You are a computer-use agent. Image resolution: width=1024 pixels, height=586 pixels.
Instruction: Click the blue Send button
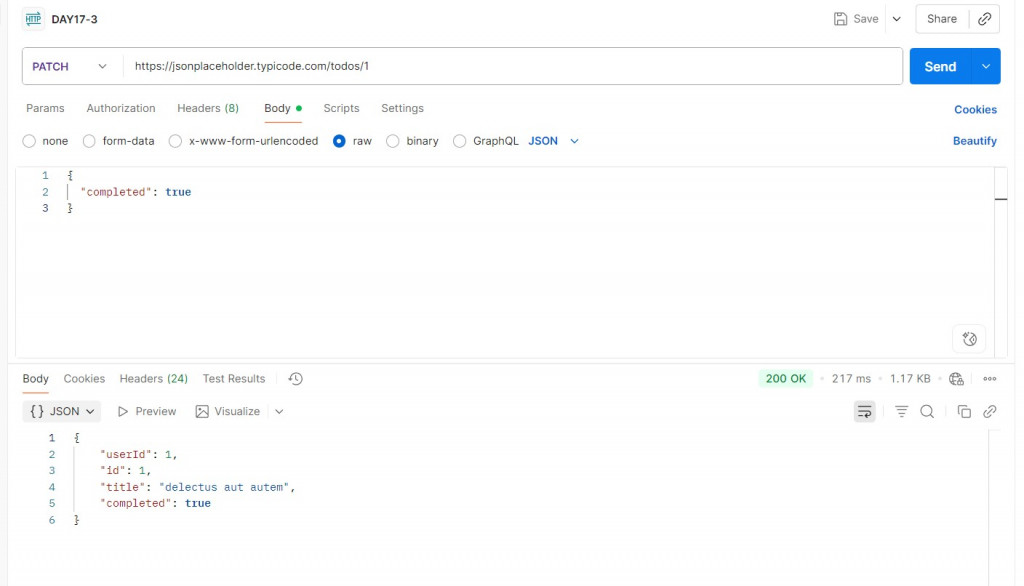pos(940,67)
